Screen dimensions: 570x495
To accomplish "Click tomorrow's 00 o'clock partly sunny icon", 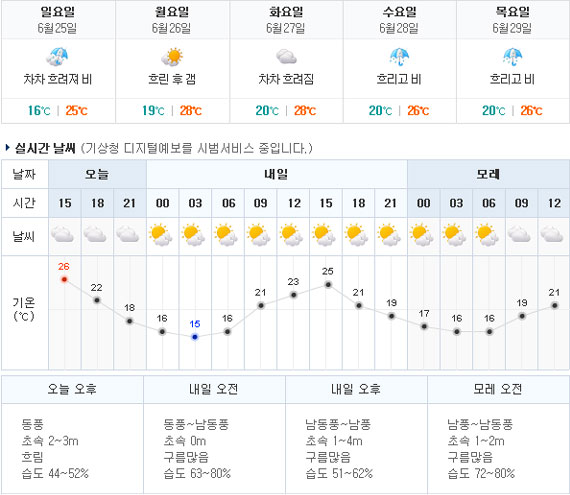I will (160, 235).
